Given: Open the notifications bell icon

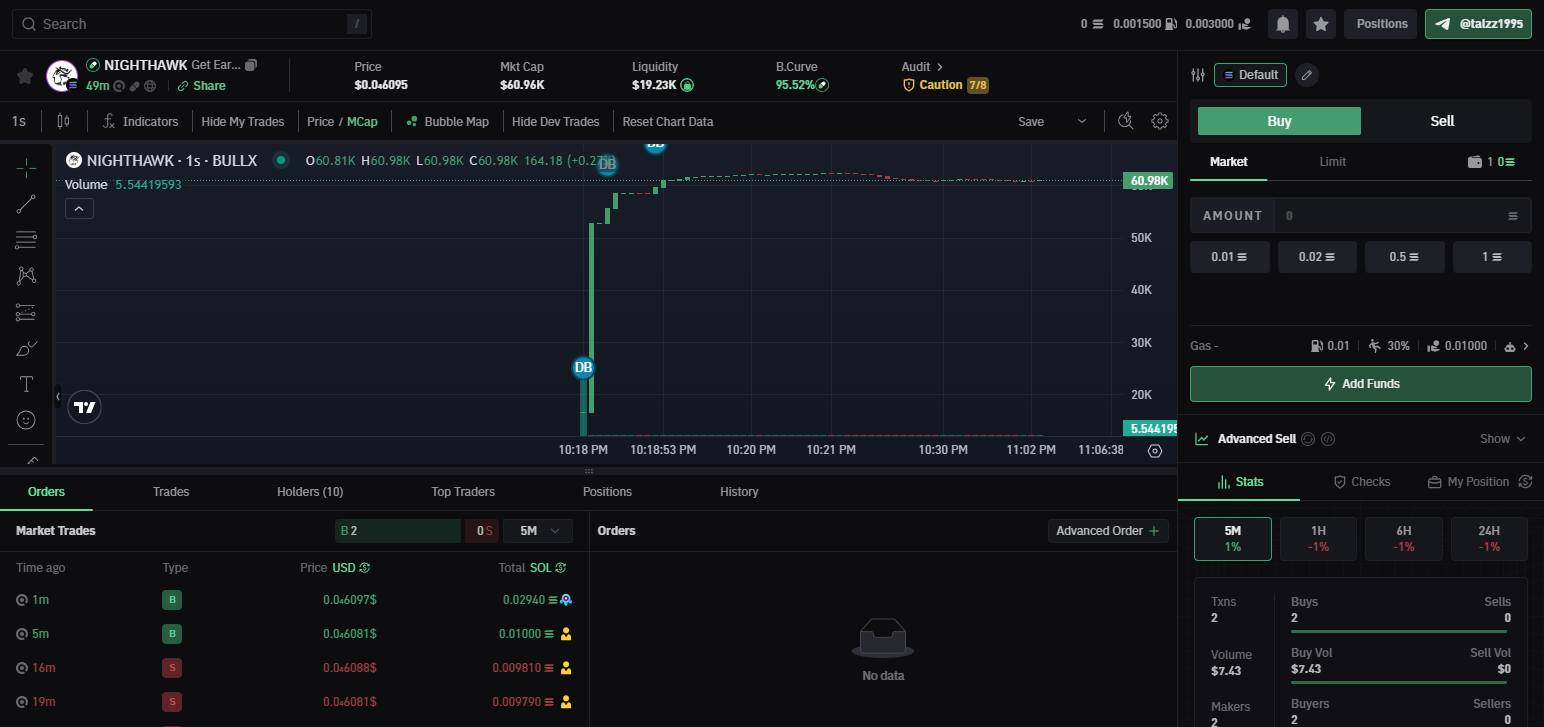Looking at the screenshot, I should 1282,24.
